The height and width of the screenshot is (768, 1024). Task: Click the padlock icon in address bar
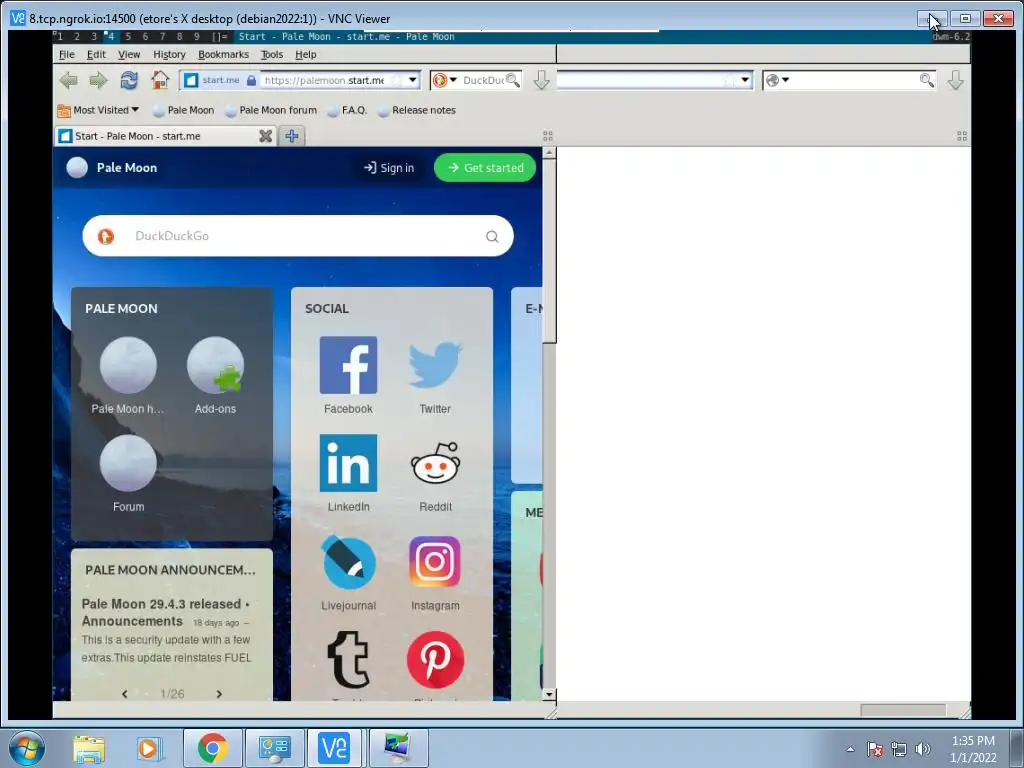click(x=251, y=80)
